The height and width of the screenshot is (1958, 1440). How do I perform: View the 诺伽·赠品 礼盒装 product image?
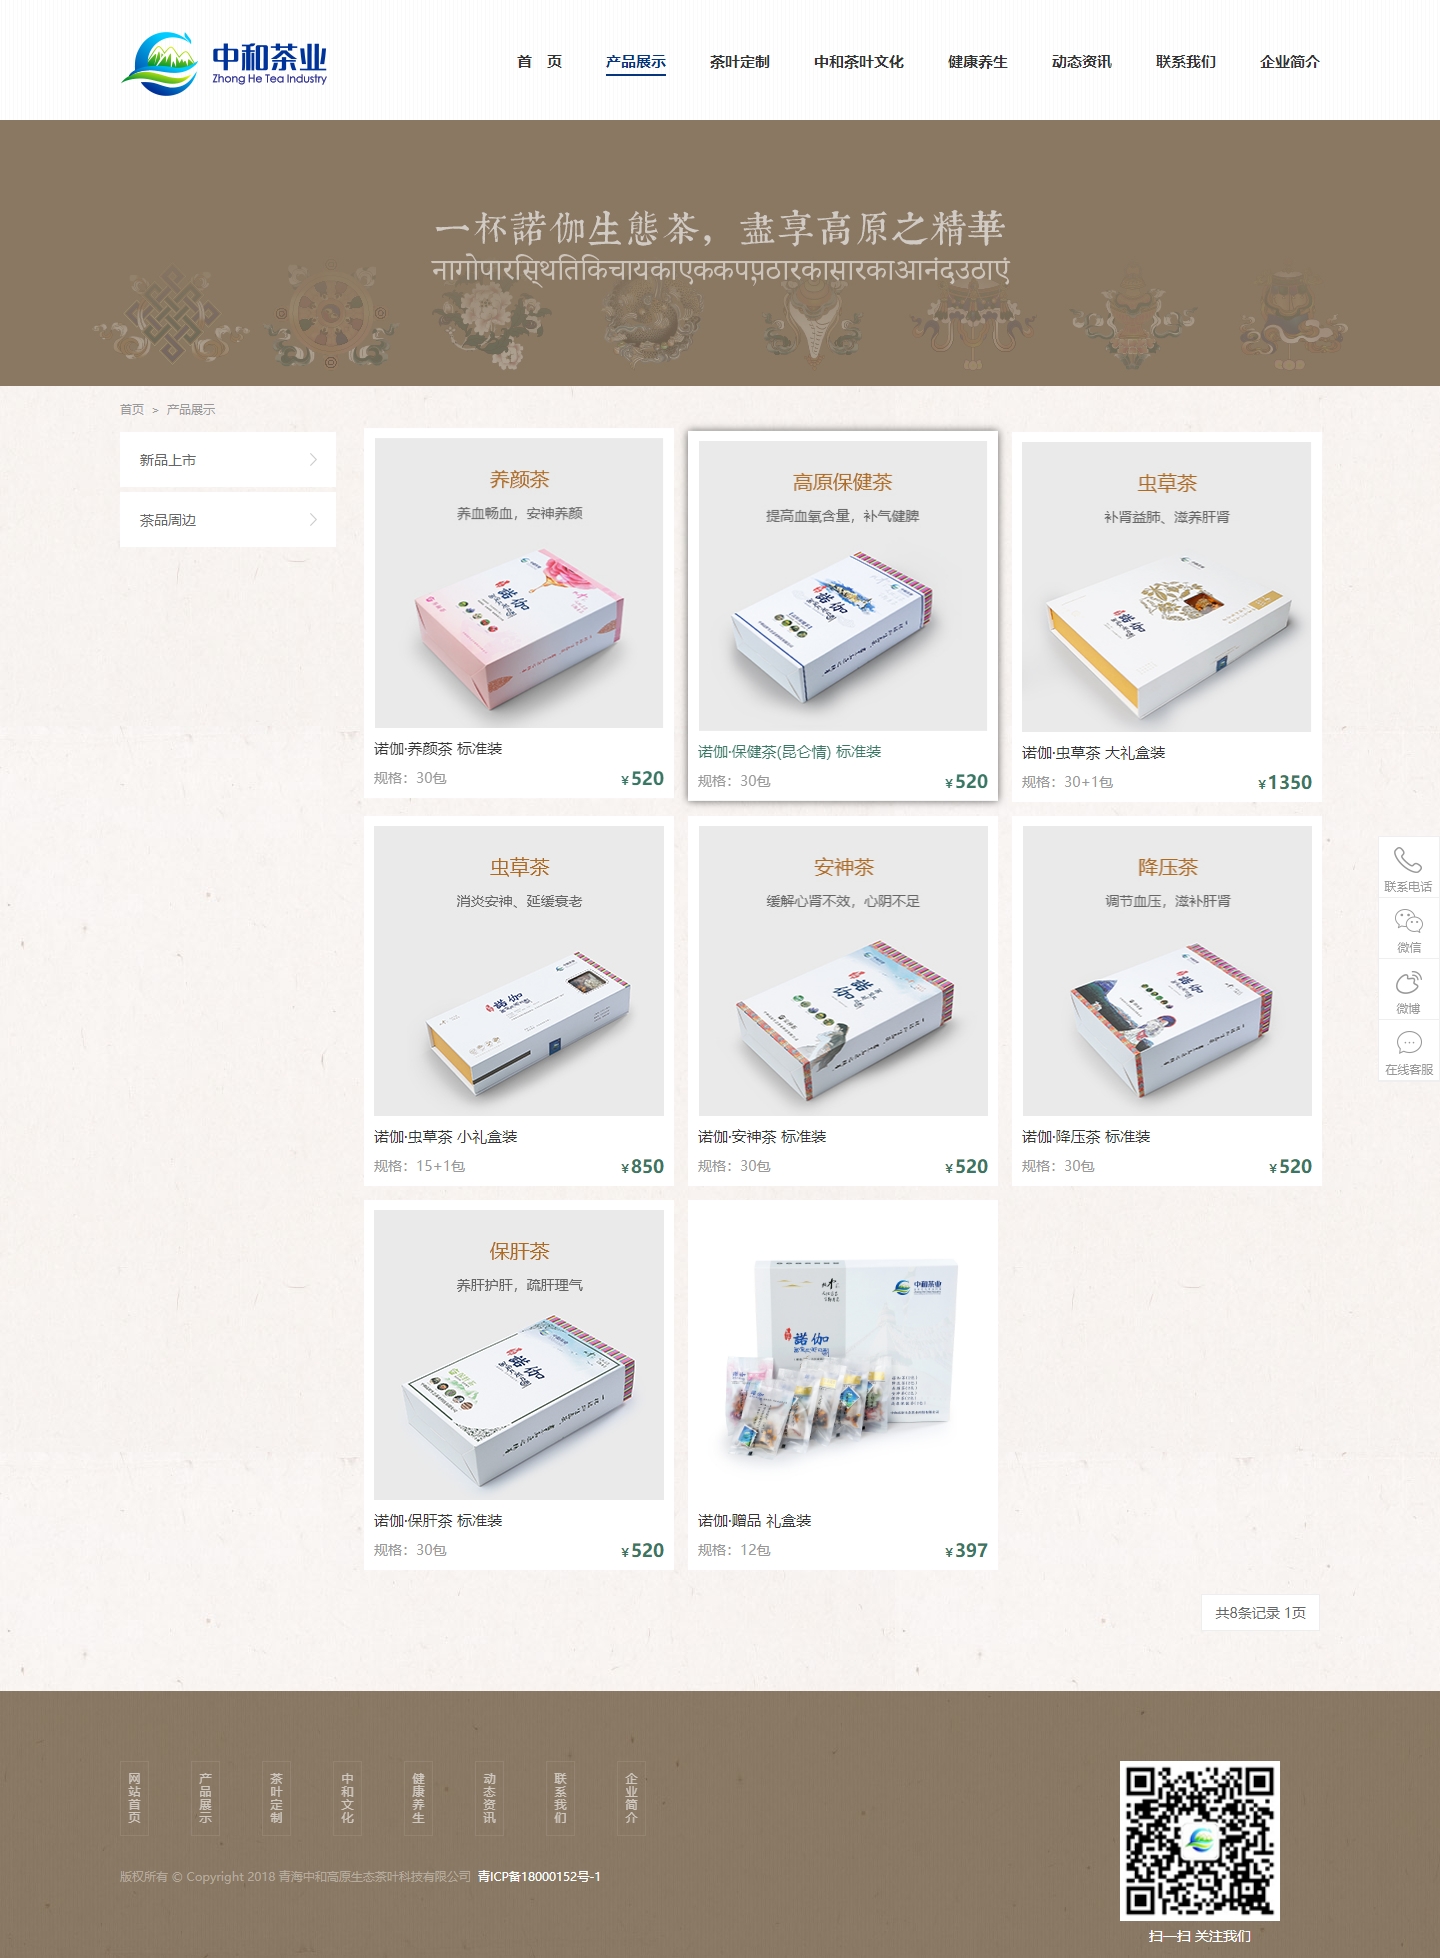pos(842,1355)
